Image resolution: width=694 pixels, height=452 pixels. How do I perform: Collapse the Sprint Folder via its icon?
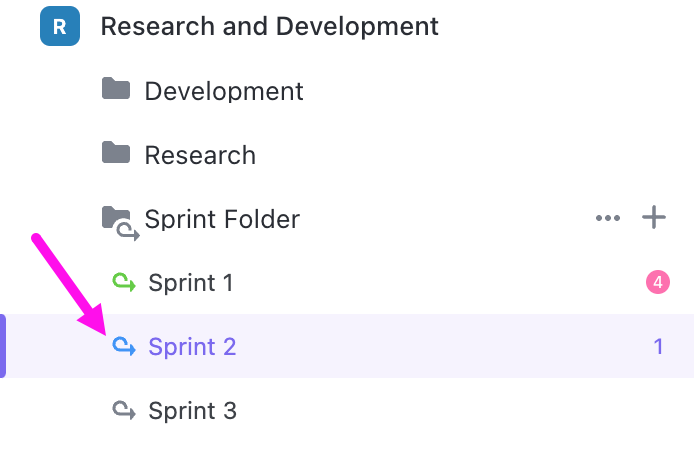pyautogui.click(x=119, y=220)
